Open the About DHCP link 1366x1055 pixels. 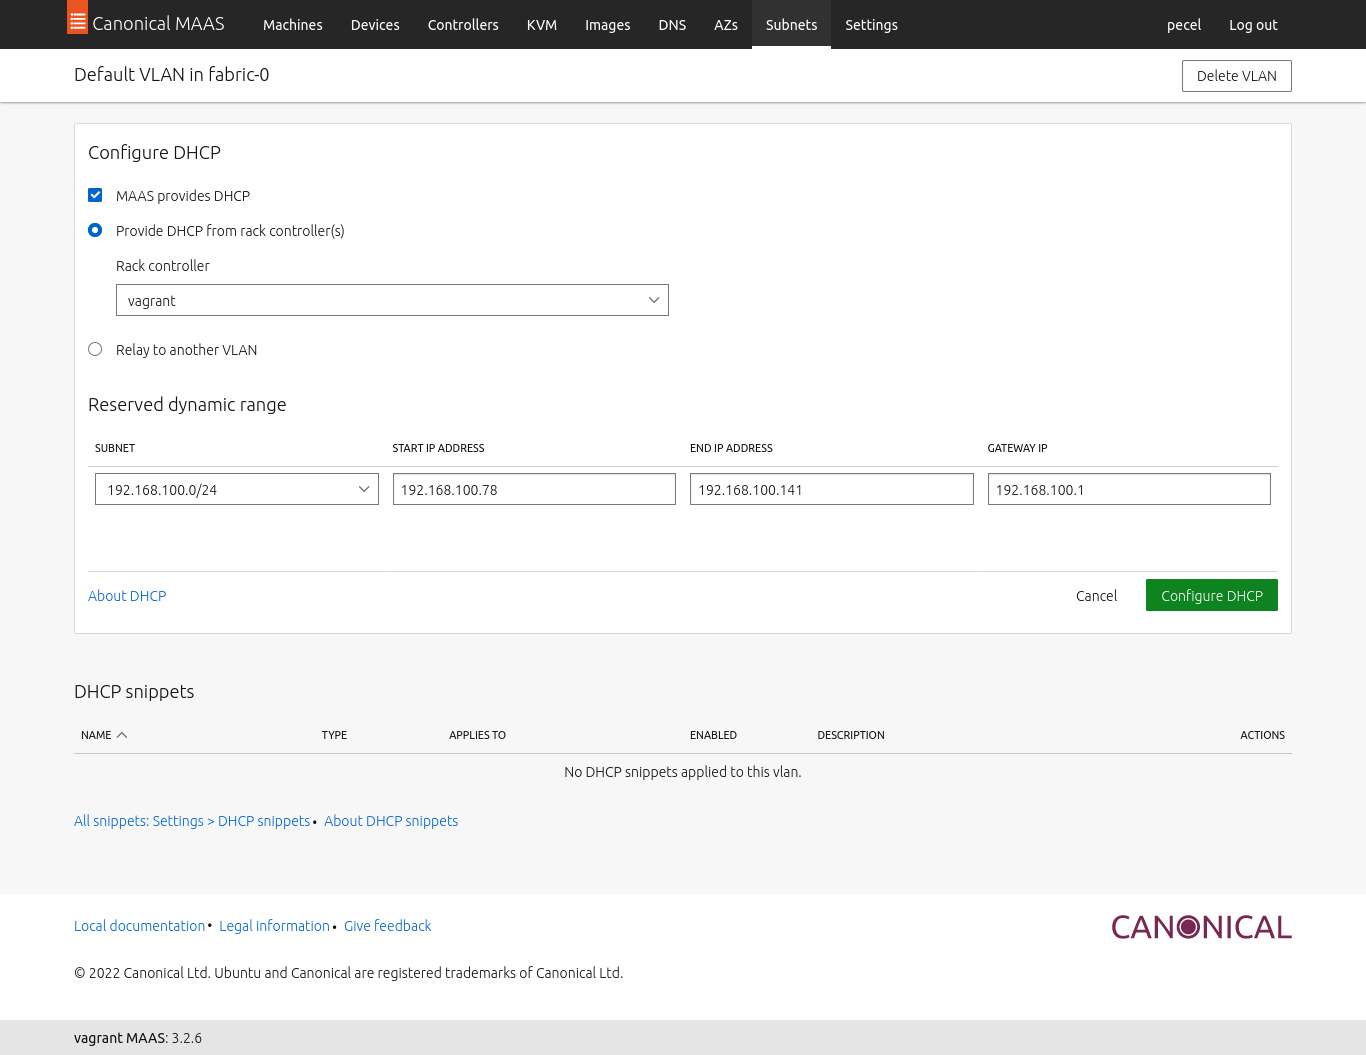[127, 596]
